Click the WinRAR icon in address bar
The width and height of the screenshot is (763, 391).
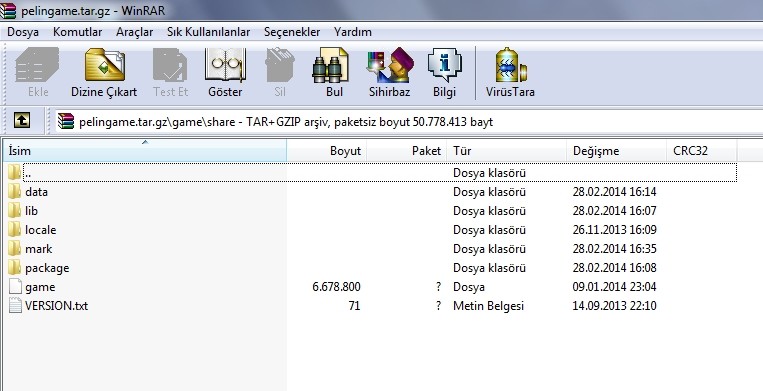click(x=66, y=121)
